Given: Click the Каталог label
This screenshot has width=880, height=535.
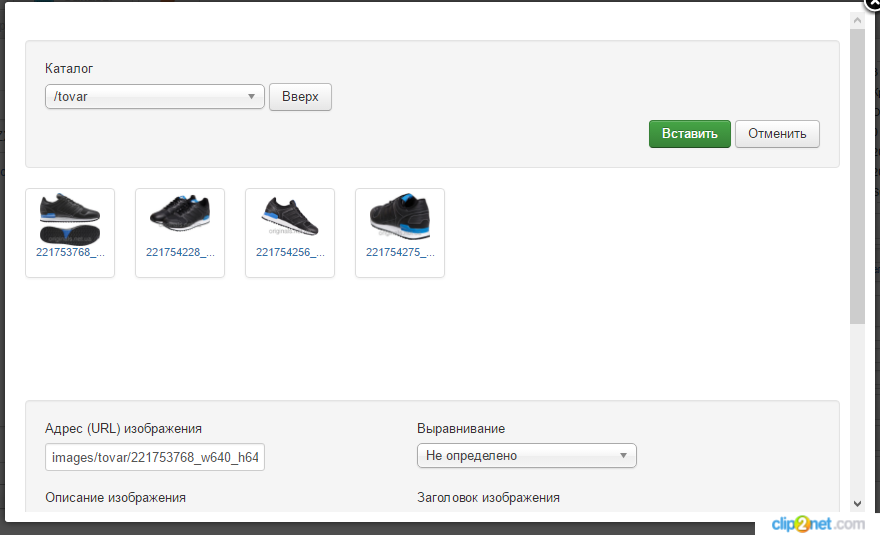Looking at the screenshot, I should (69, 68).
